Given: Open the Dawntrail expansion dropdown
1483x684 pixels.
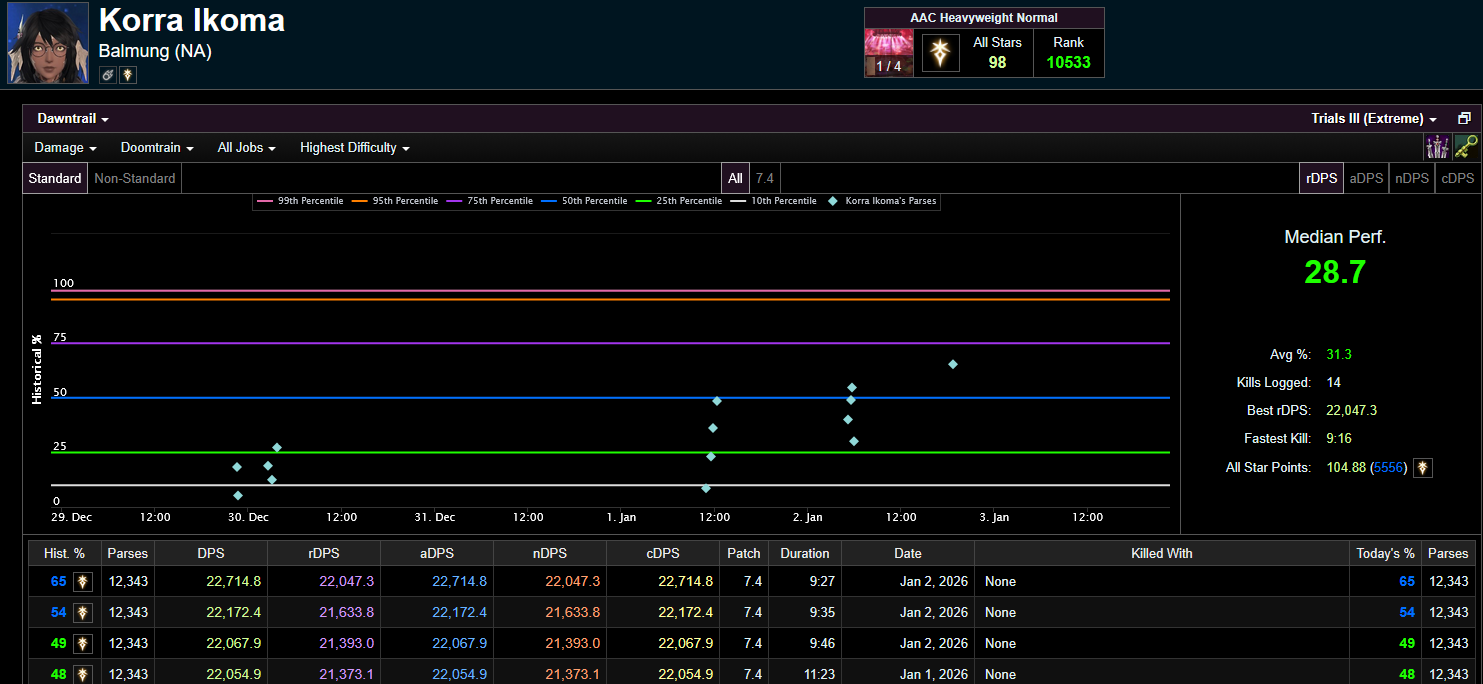Looking at the screenshot, I should (x=73, y=118).
